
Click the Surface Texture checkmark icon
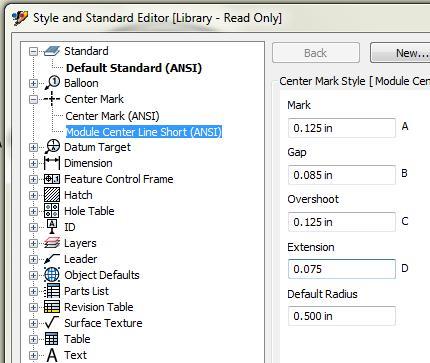(52, 323)
